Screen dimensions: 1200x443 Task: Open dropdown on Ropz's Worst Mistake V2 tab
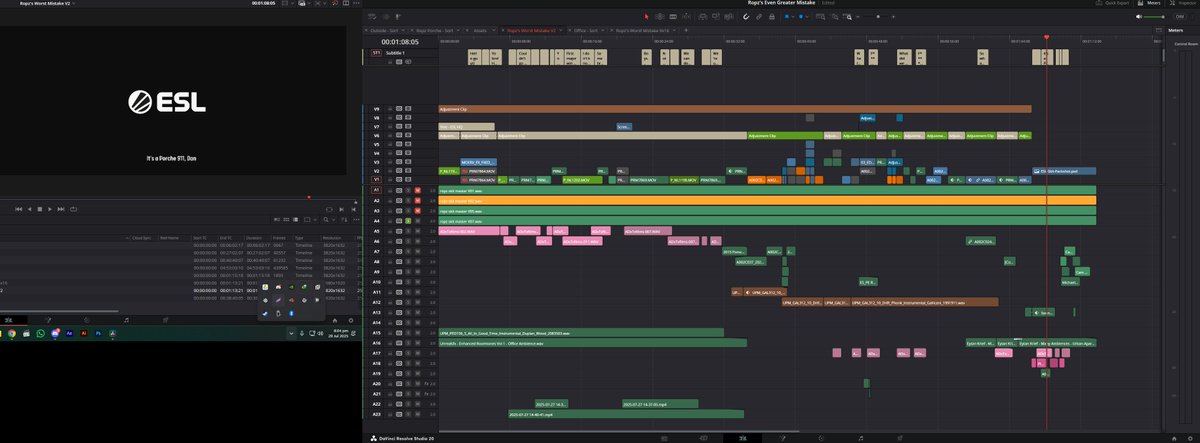tap(561, 30)
